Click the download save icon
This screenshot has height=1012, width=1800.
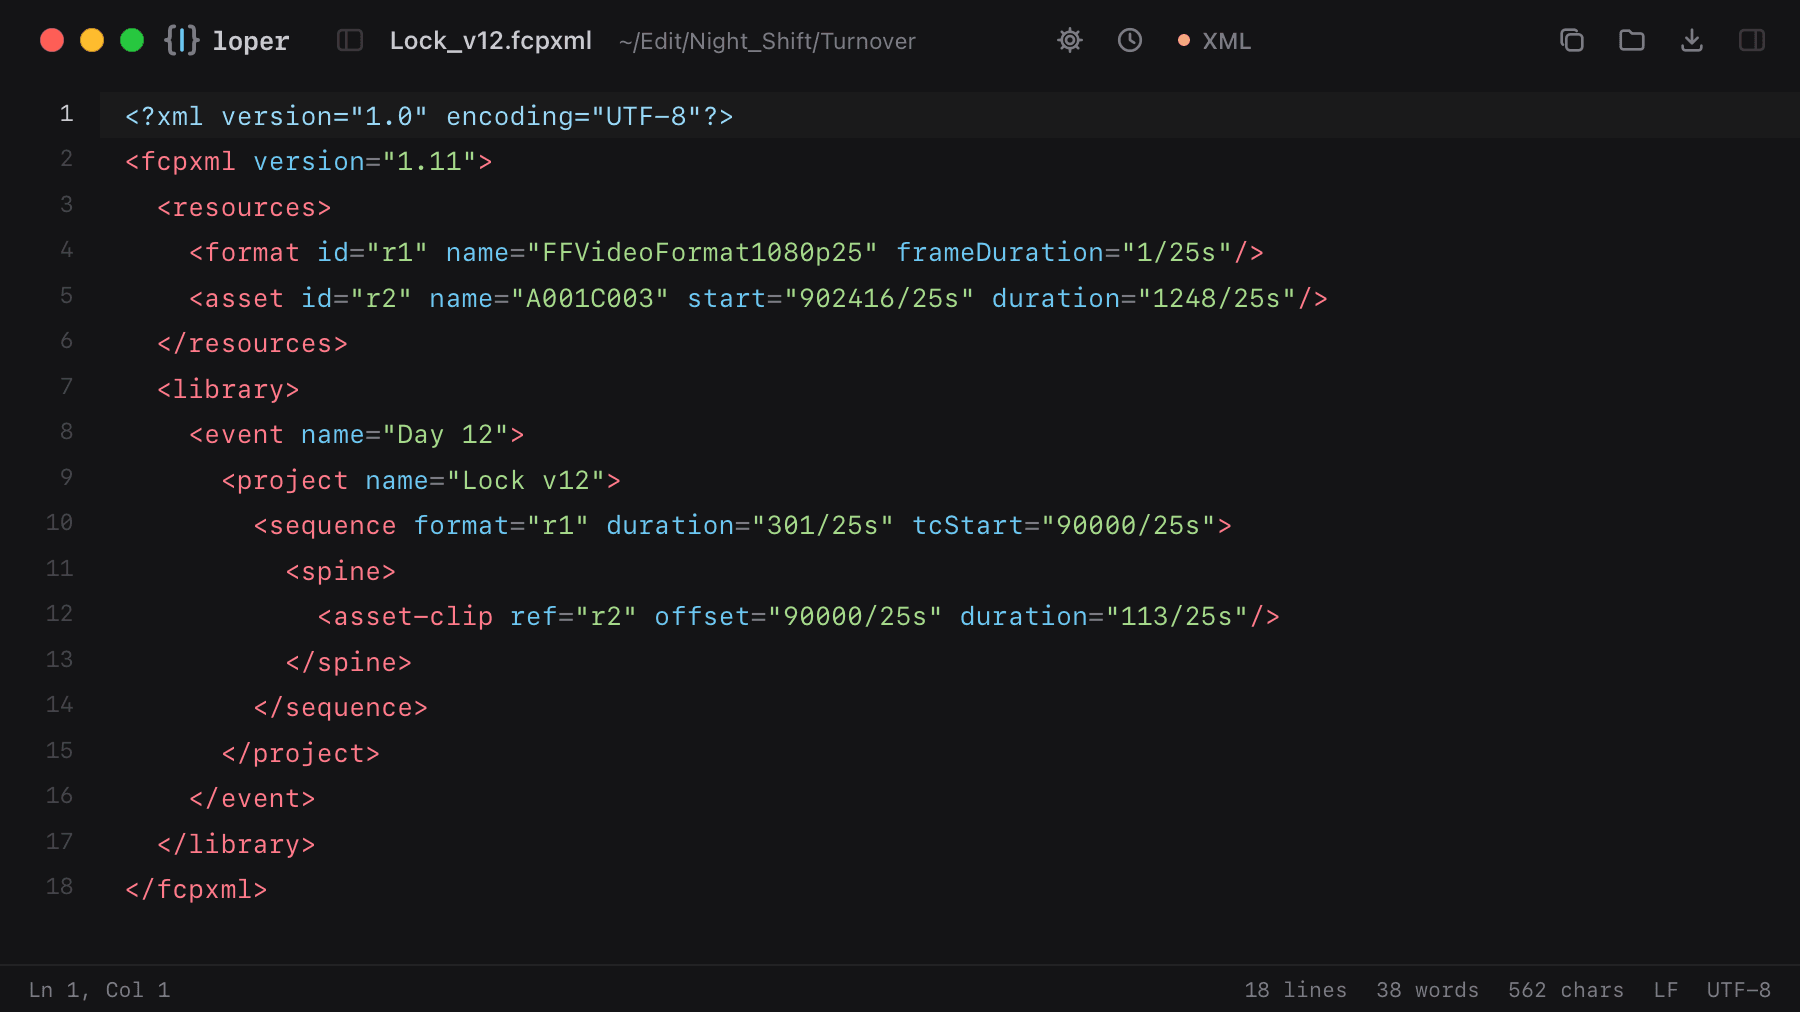coord(1692,40)
